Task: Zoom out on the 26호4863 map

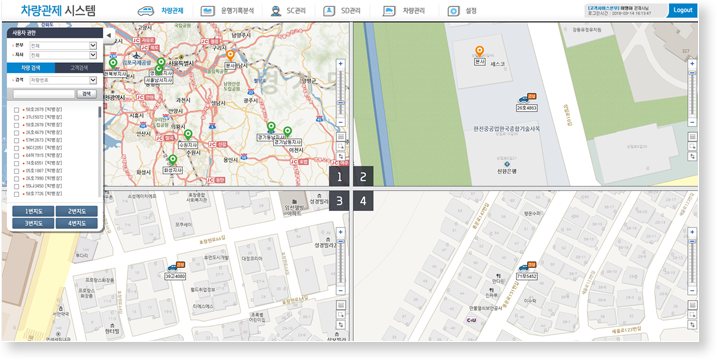Action: 692,122
